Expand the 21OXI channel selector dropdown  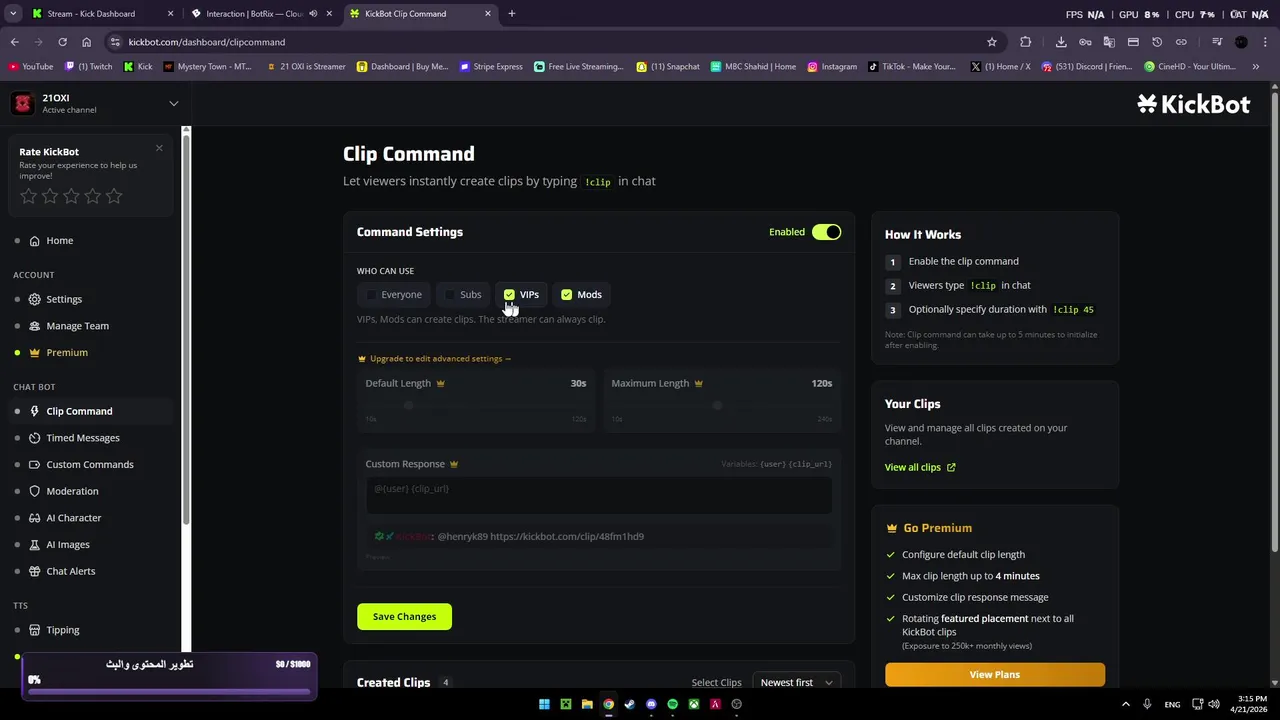(x=173, y=103)
